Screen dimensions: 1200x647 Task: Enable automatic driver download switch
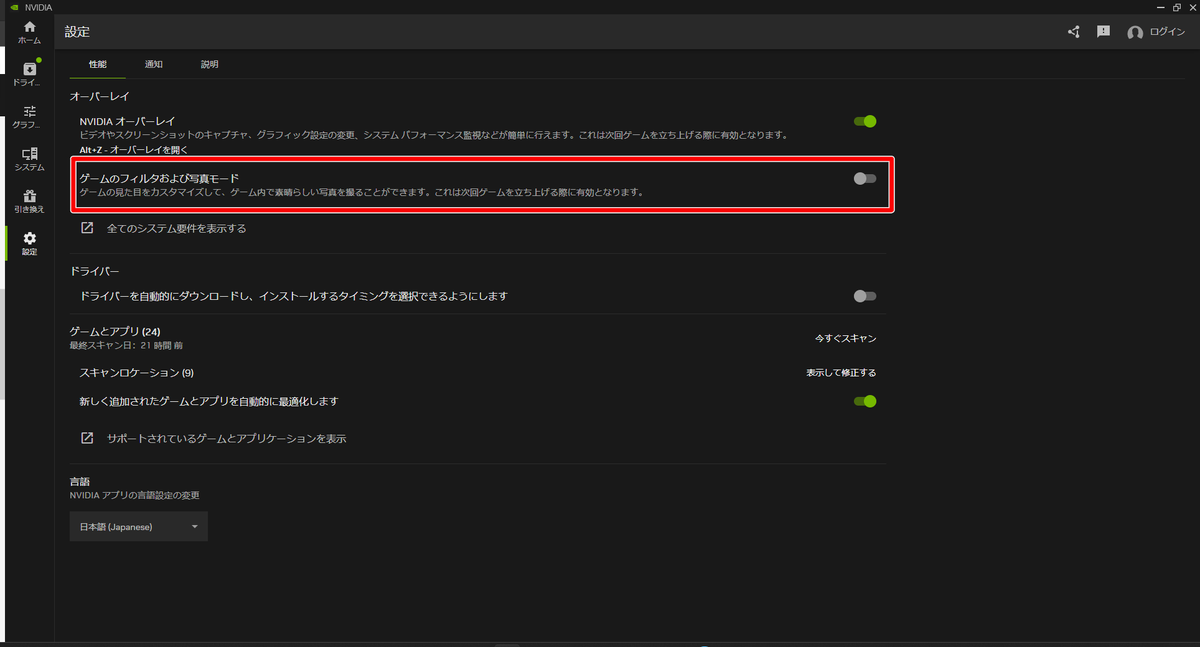(865, 296)
